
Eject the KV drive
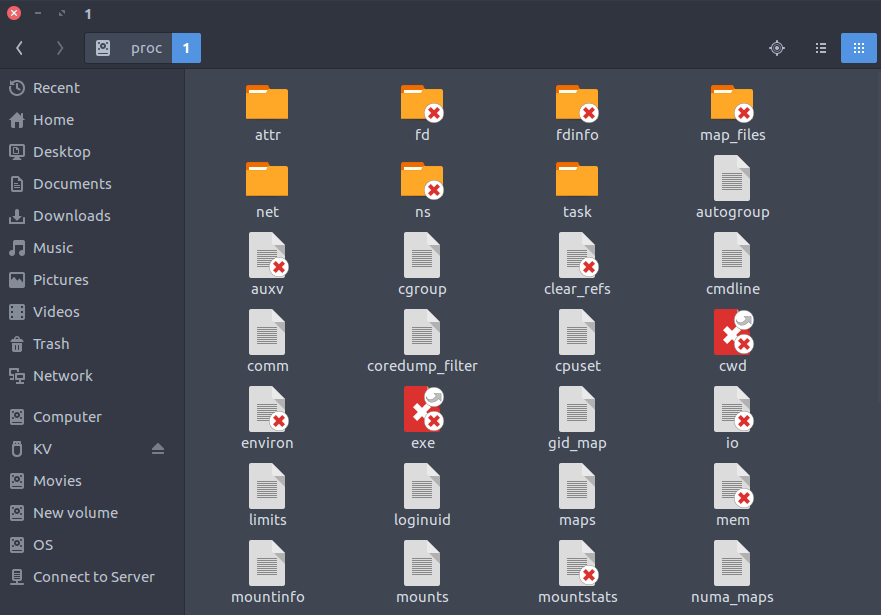click(157, 448)
